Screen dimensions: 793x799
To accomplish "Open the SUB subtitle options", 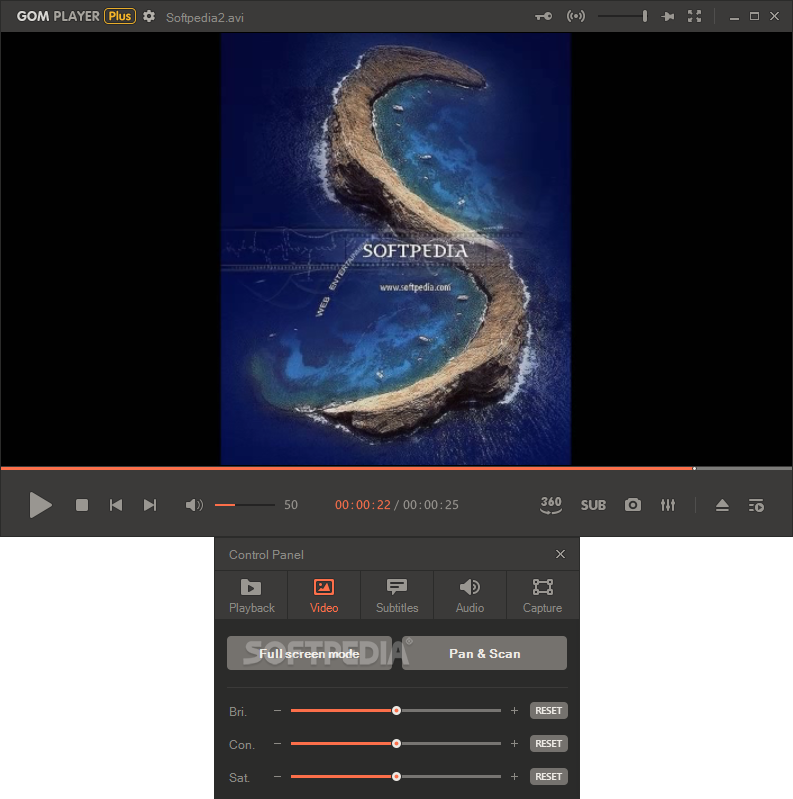I will 593,505.
